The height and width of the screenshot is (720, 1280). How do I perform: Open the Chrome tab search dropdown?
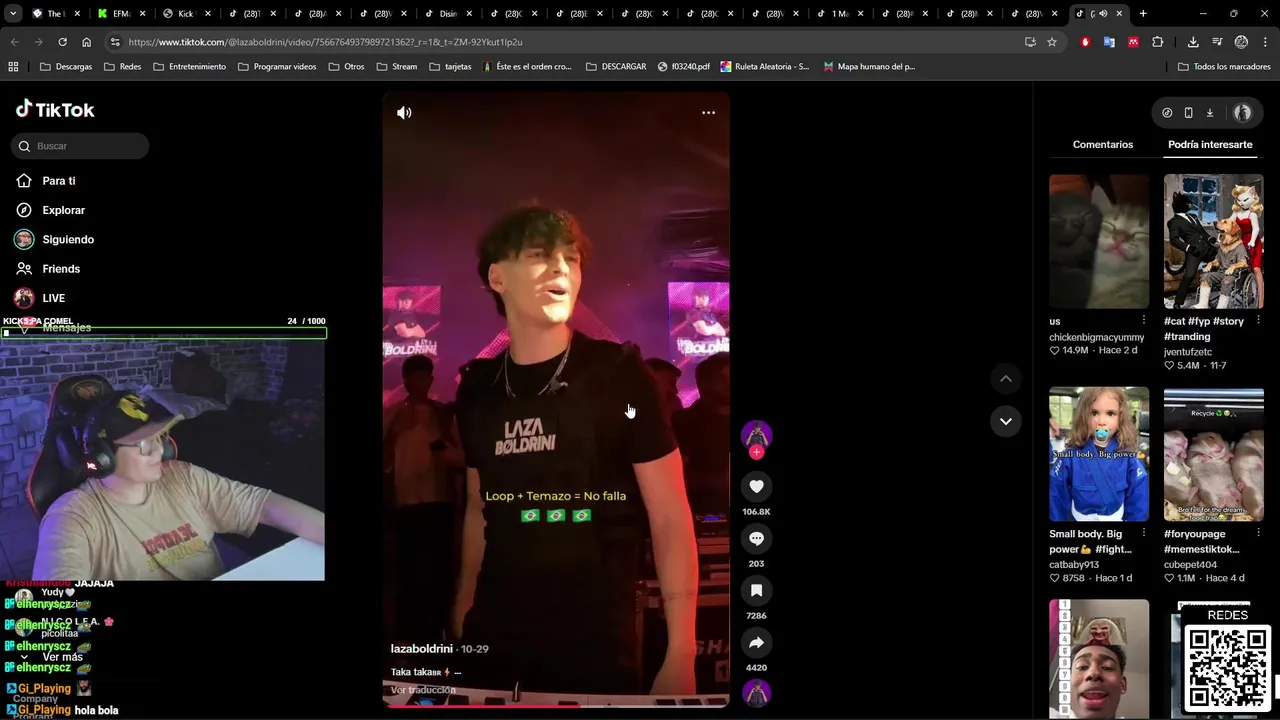tap(13, 14)
